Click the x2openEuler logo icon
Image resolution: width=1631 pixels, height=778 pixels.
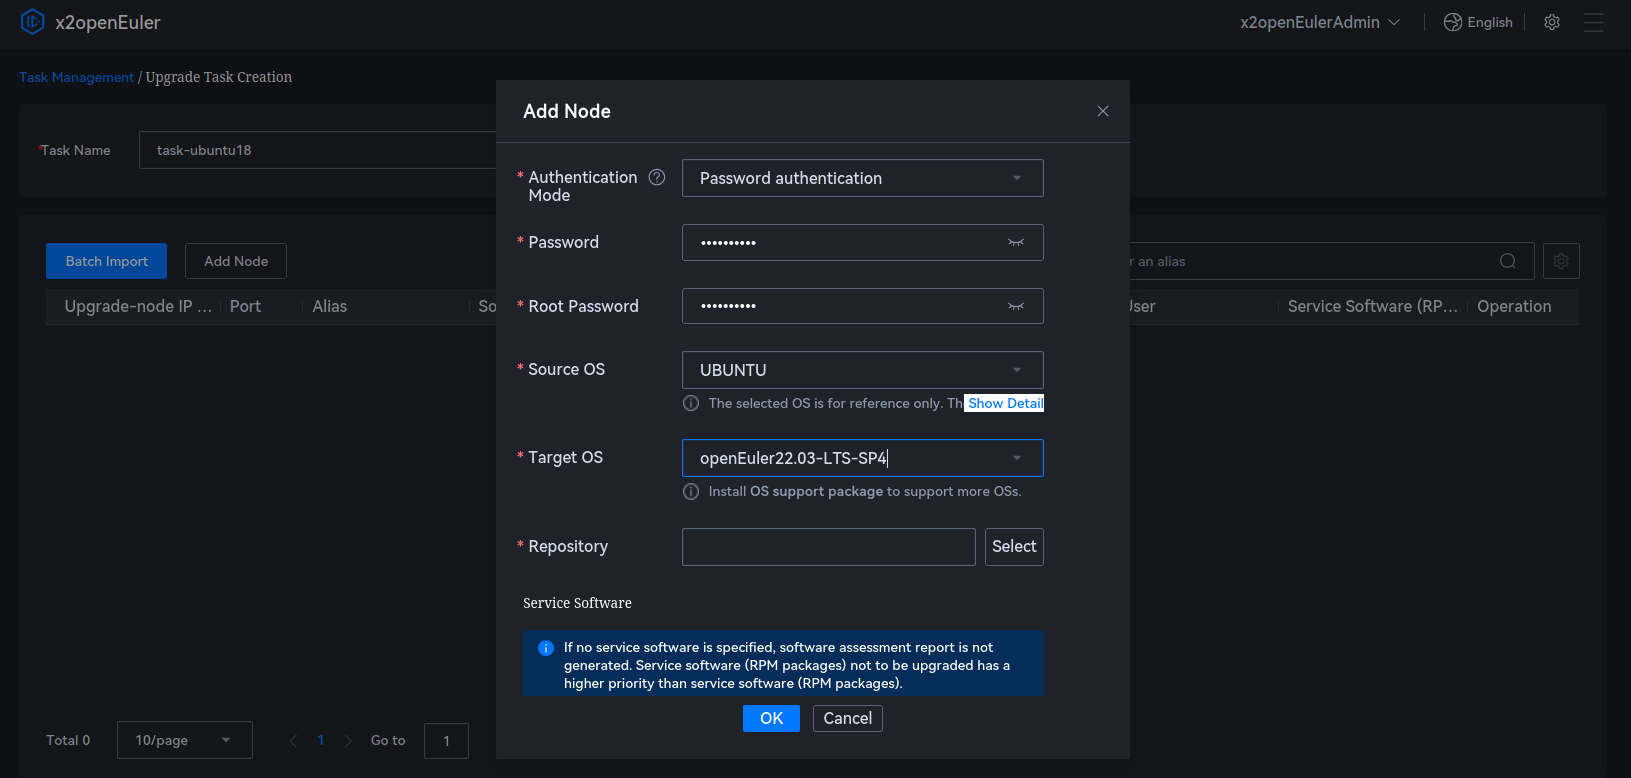tap(33, 22)
